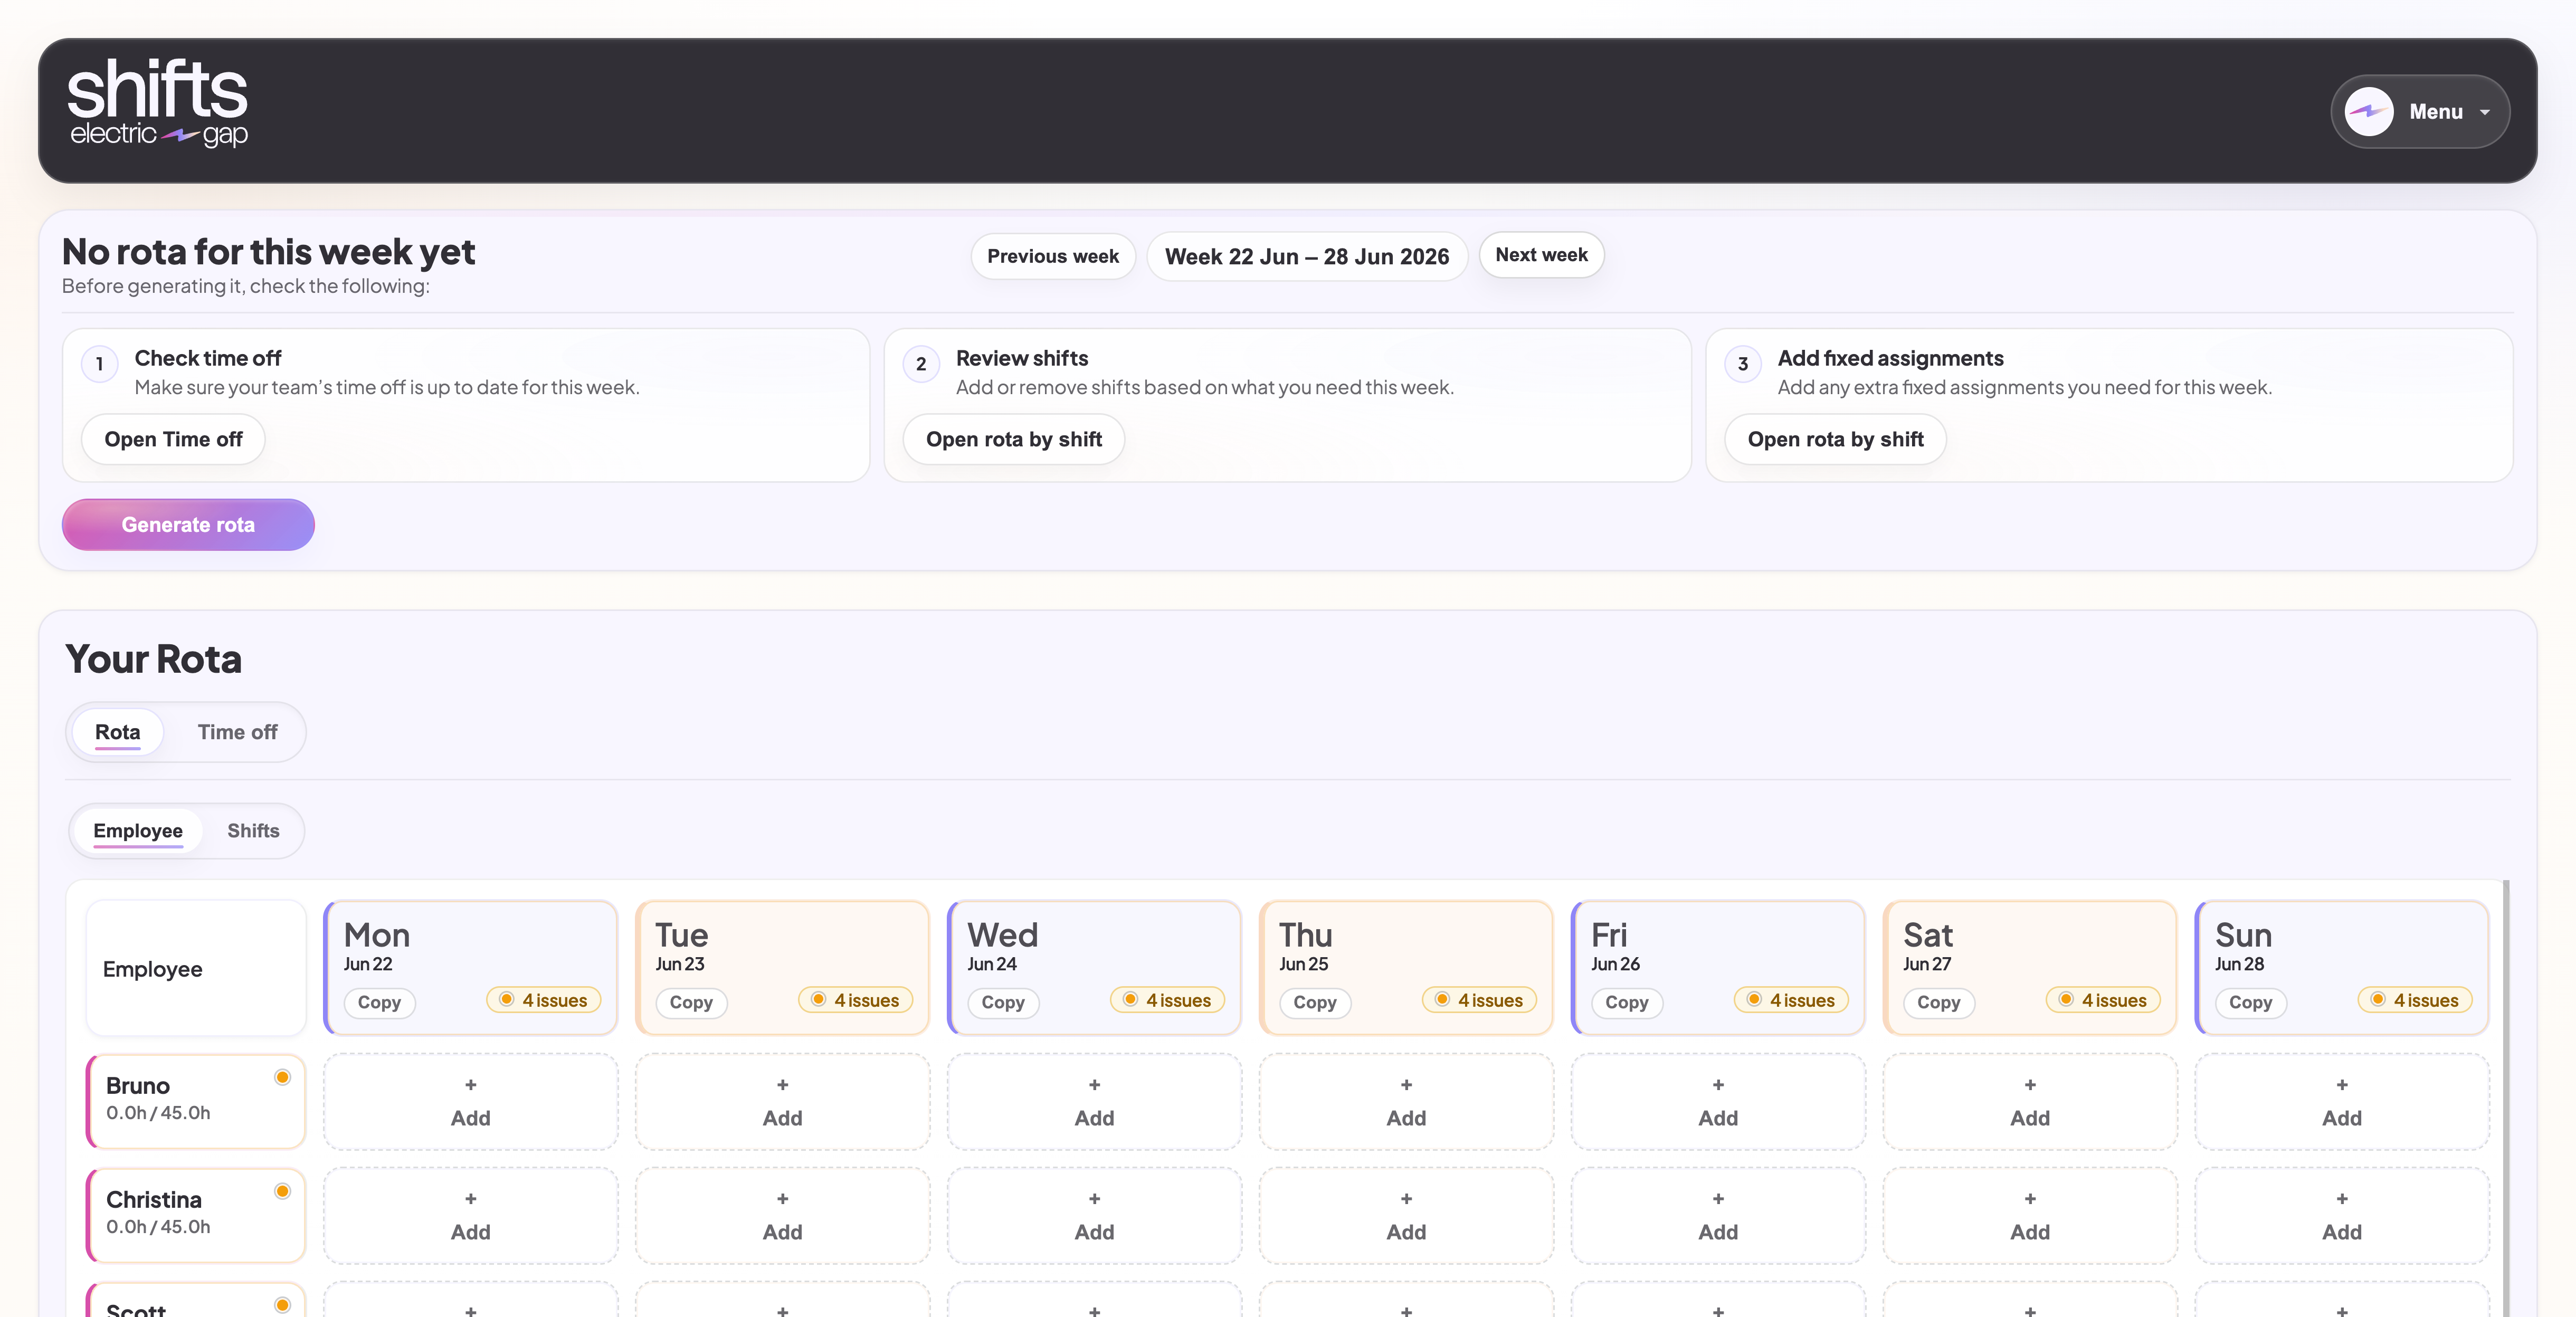Copy Tuesday Jun 23 schedule
The image size is (2576, 1317).
(691, 1002)
